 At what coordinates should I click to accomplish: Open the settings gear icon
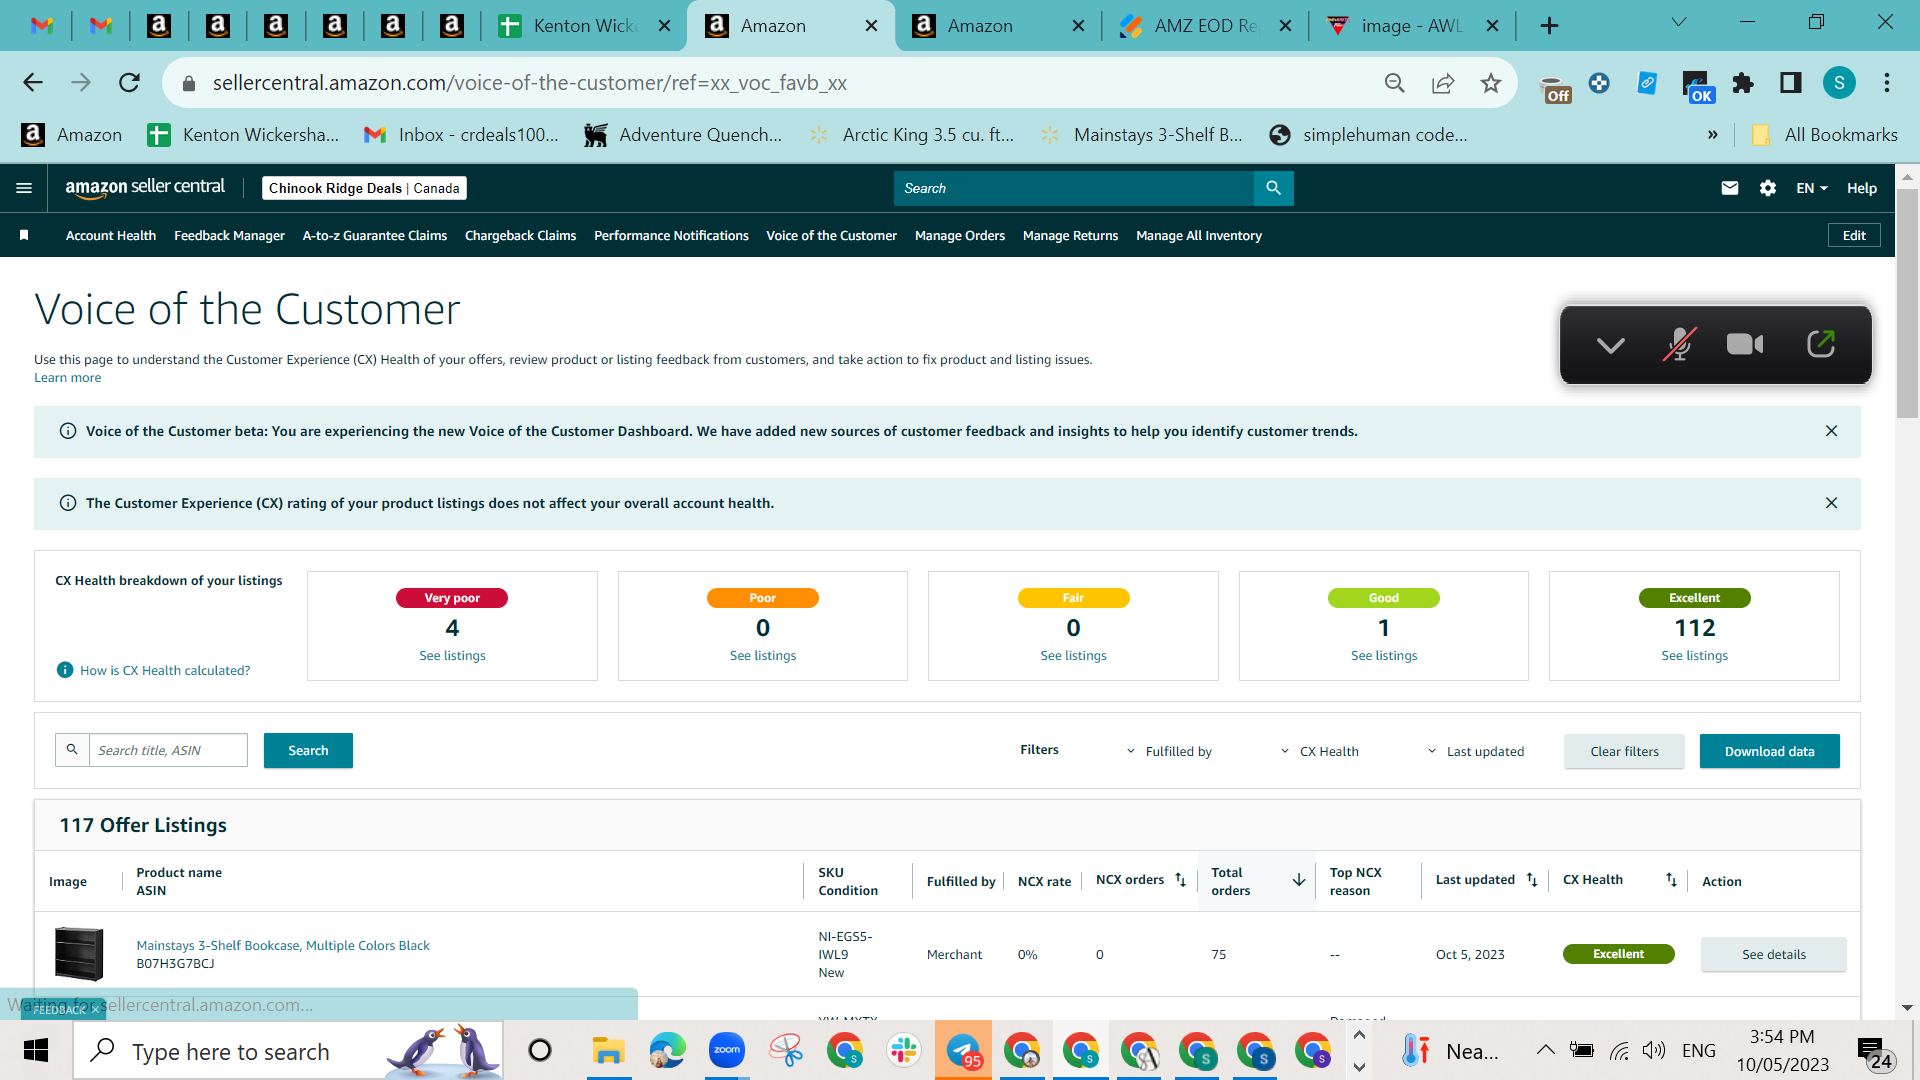[x=1768, y=188]
